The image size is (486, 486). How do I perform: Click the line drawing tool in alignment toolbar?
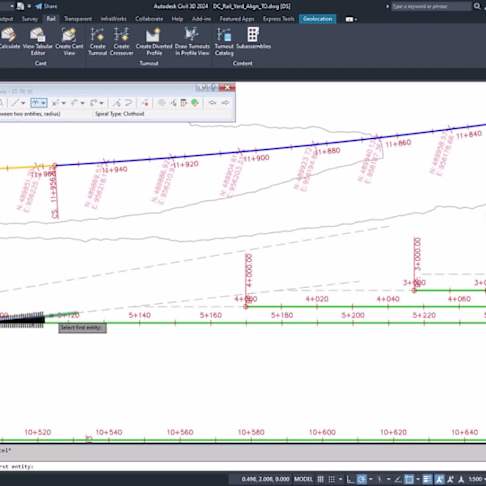[15, 103]
